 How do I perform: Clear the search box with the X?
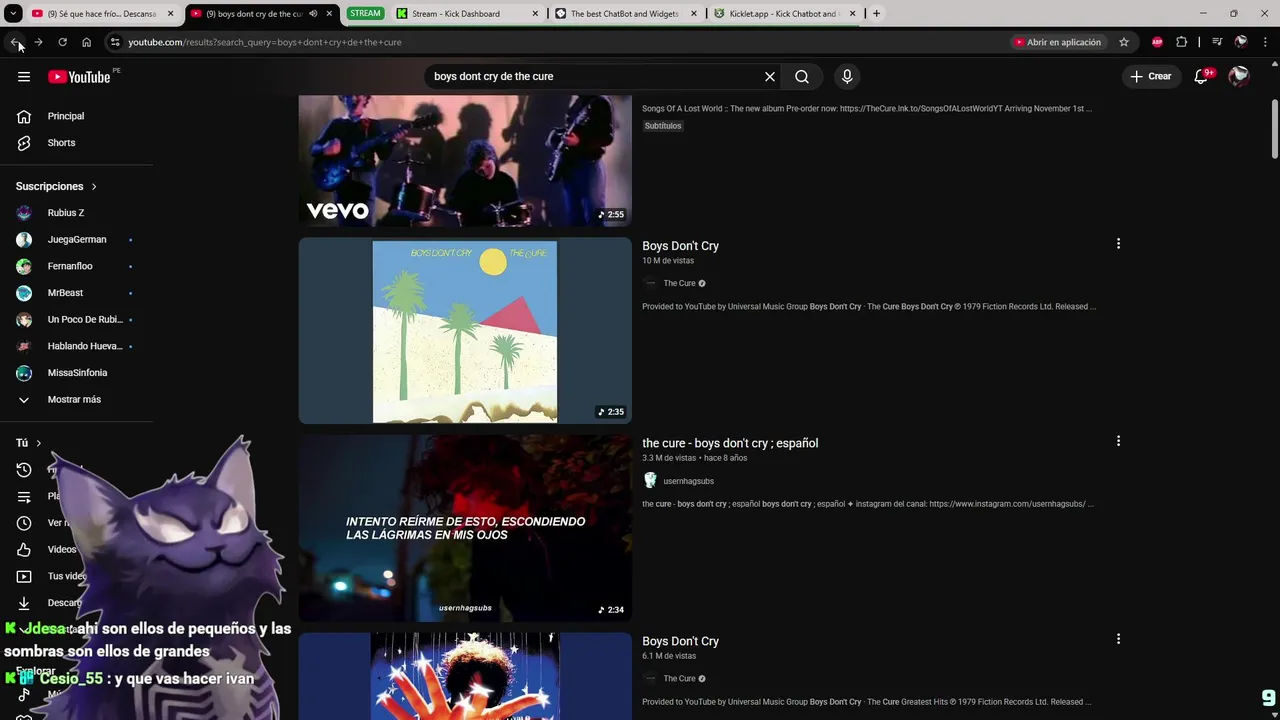tap(770, 77)
